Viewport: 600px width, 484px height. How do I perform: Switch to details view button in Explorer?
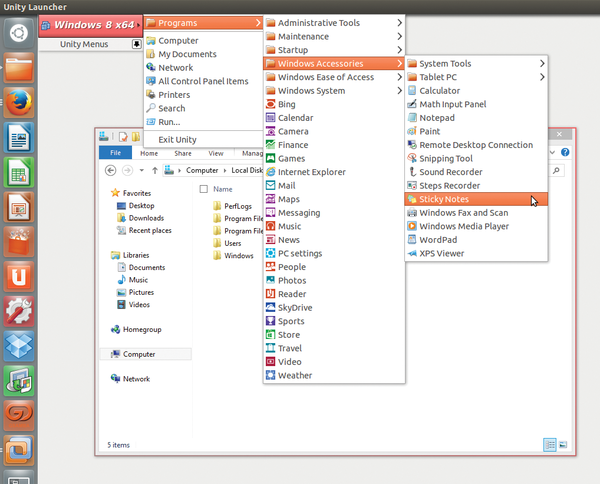point(549,445)
